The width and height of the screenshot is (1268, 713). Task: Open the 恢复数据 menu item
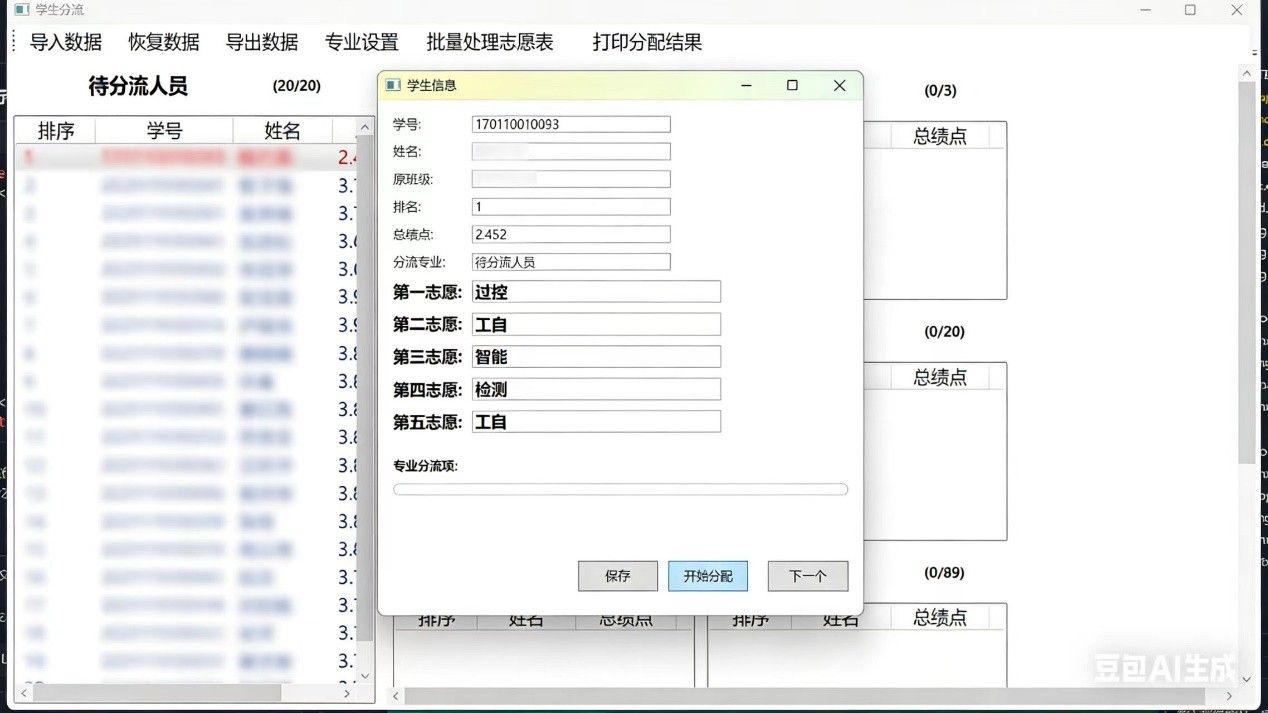[164, 42]
